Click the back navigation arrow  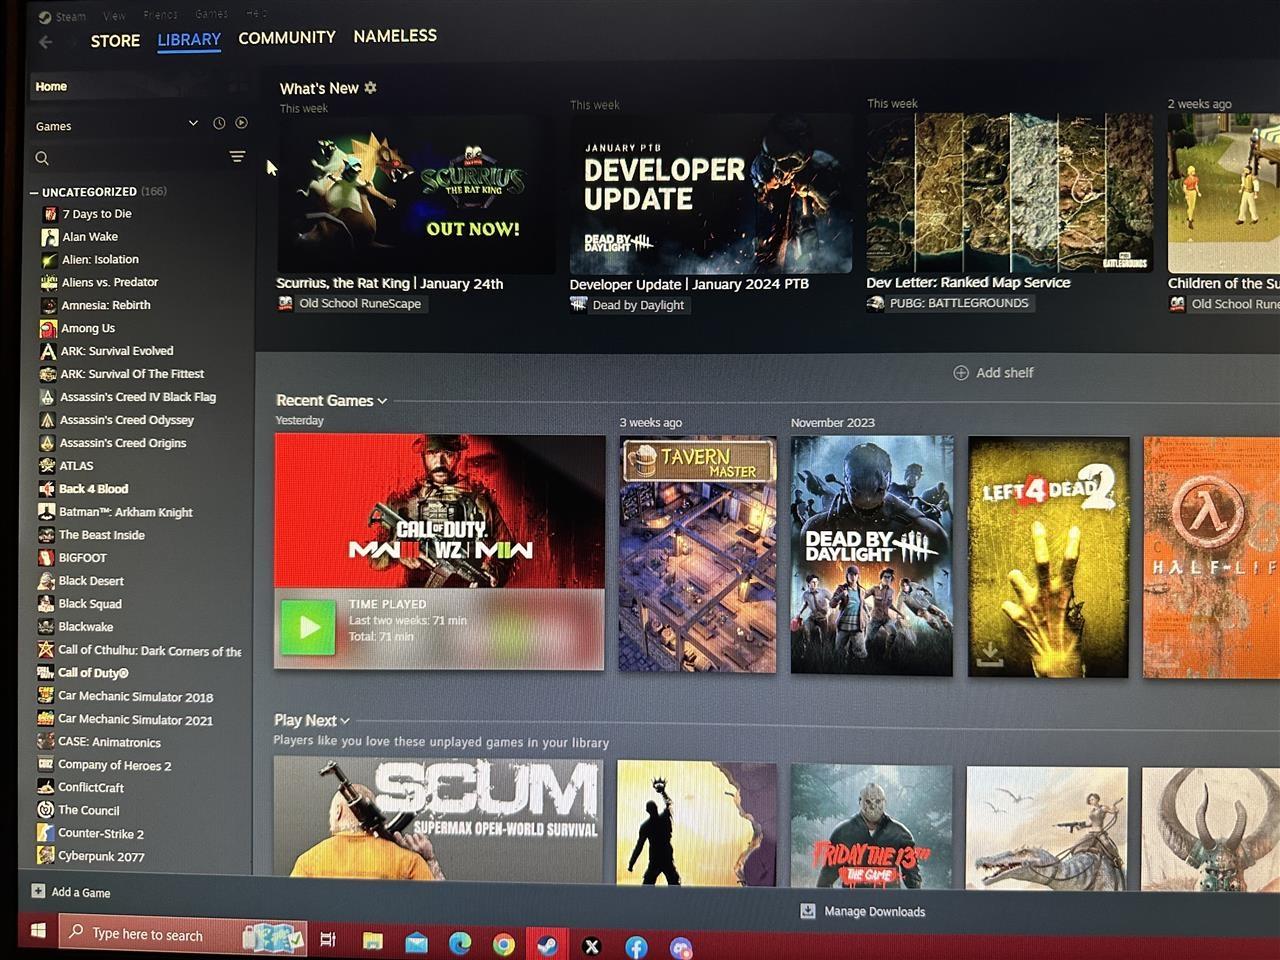45,42
